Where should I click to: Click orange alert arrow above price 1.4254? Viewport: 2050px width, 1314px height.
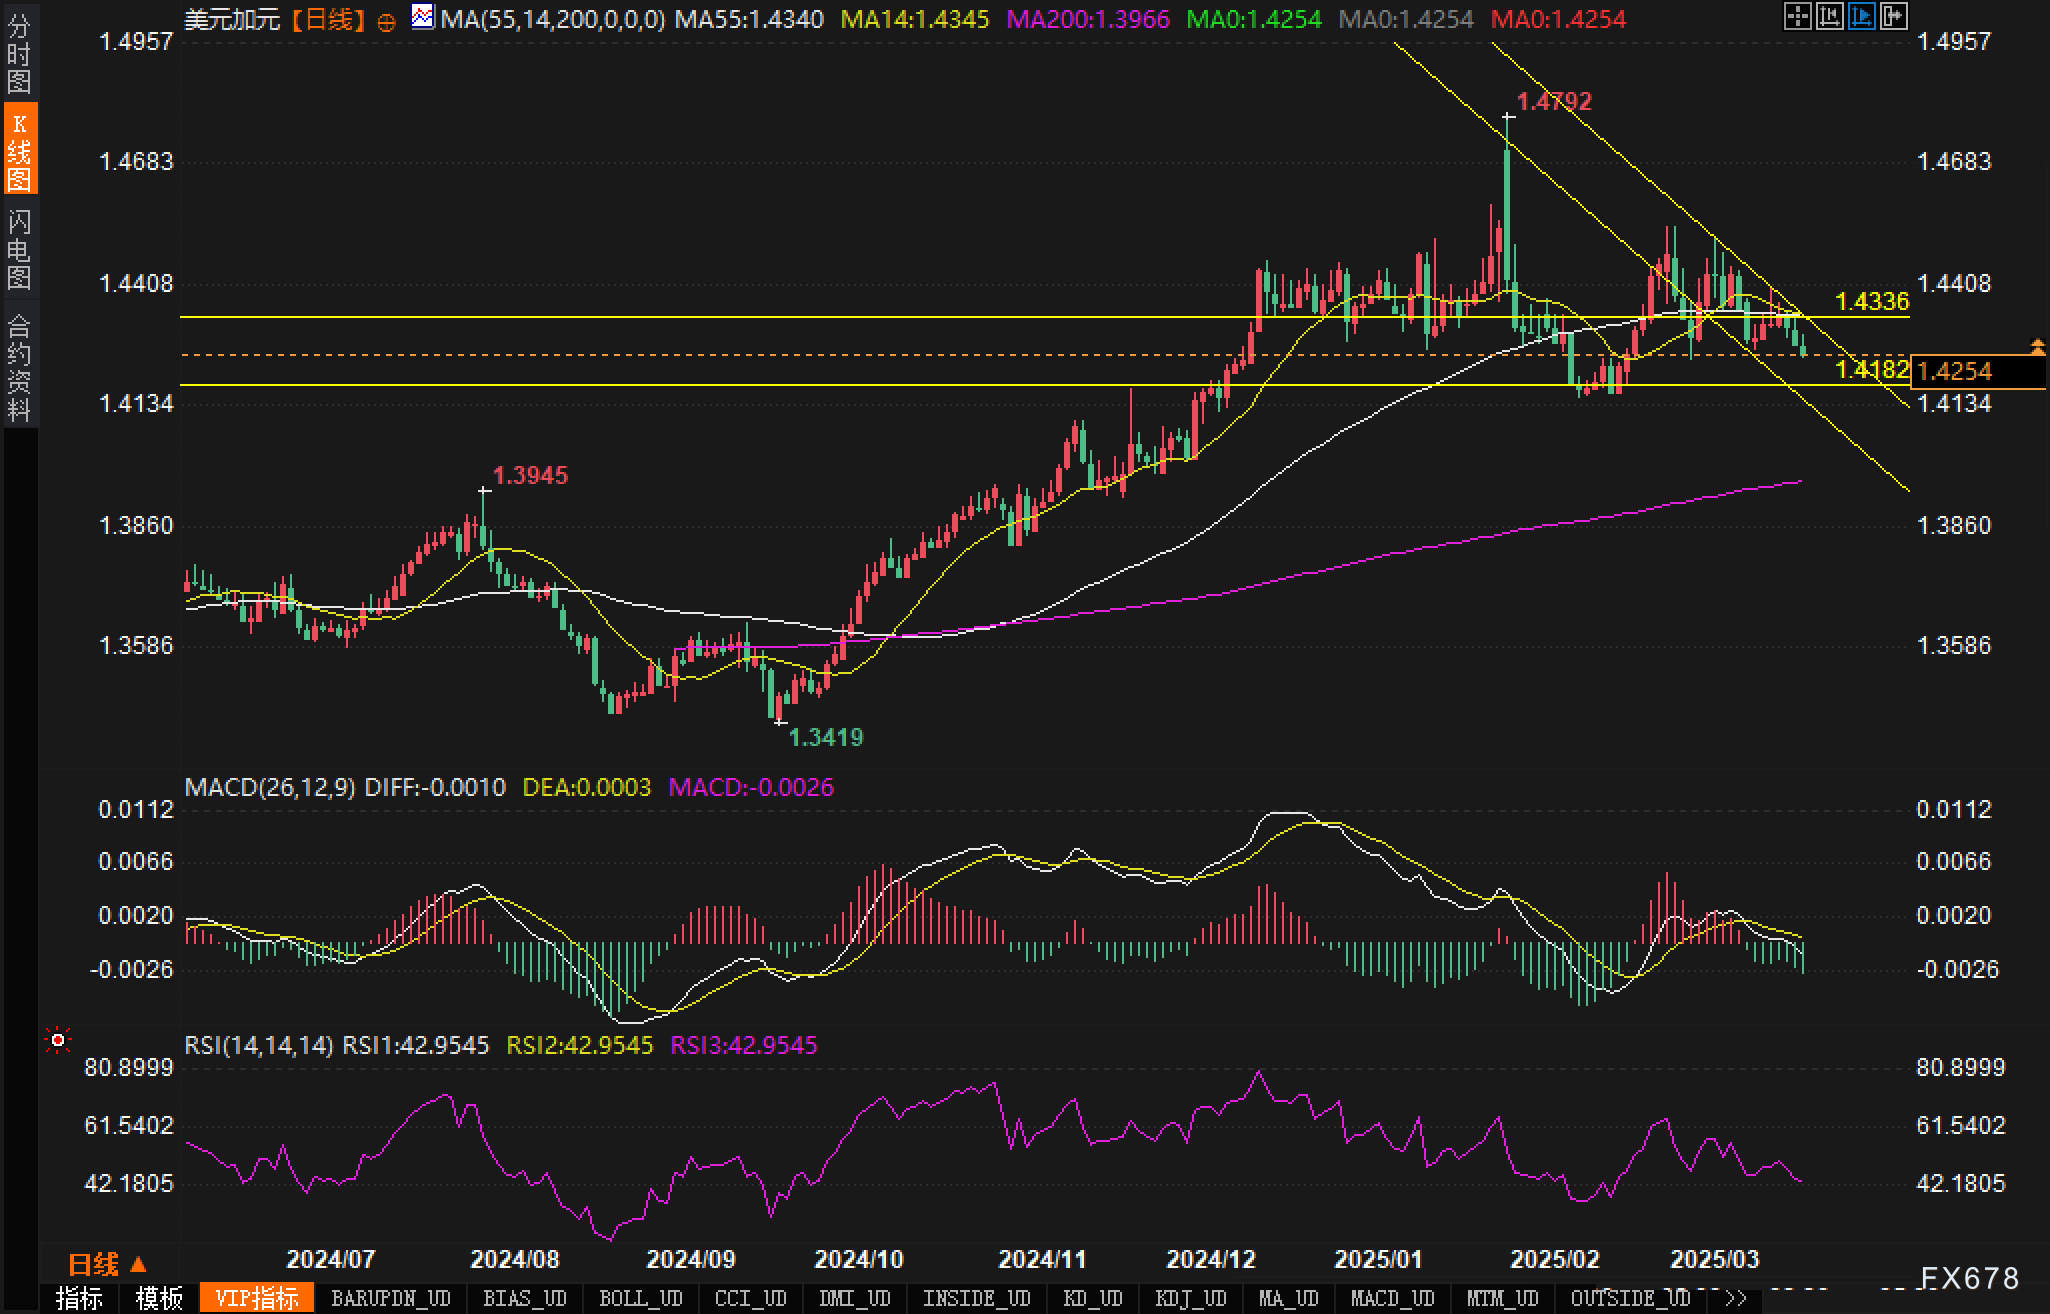[x=2037, y=347]
